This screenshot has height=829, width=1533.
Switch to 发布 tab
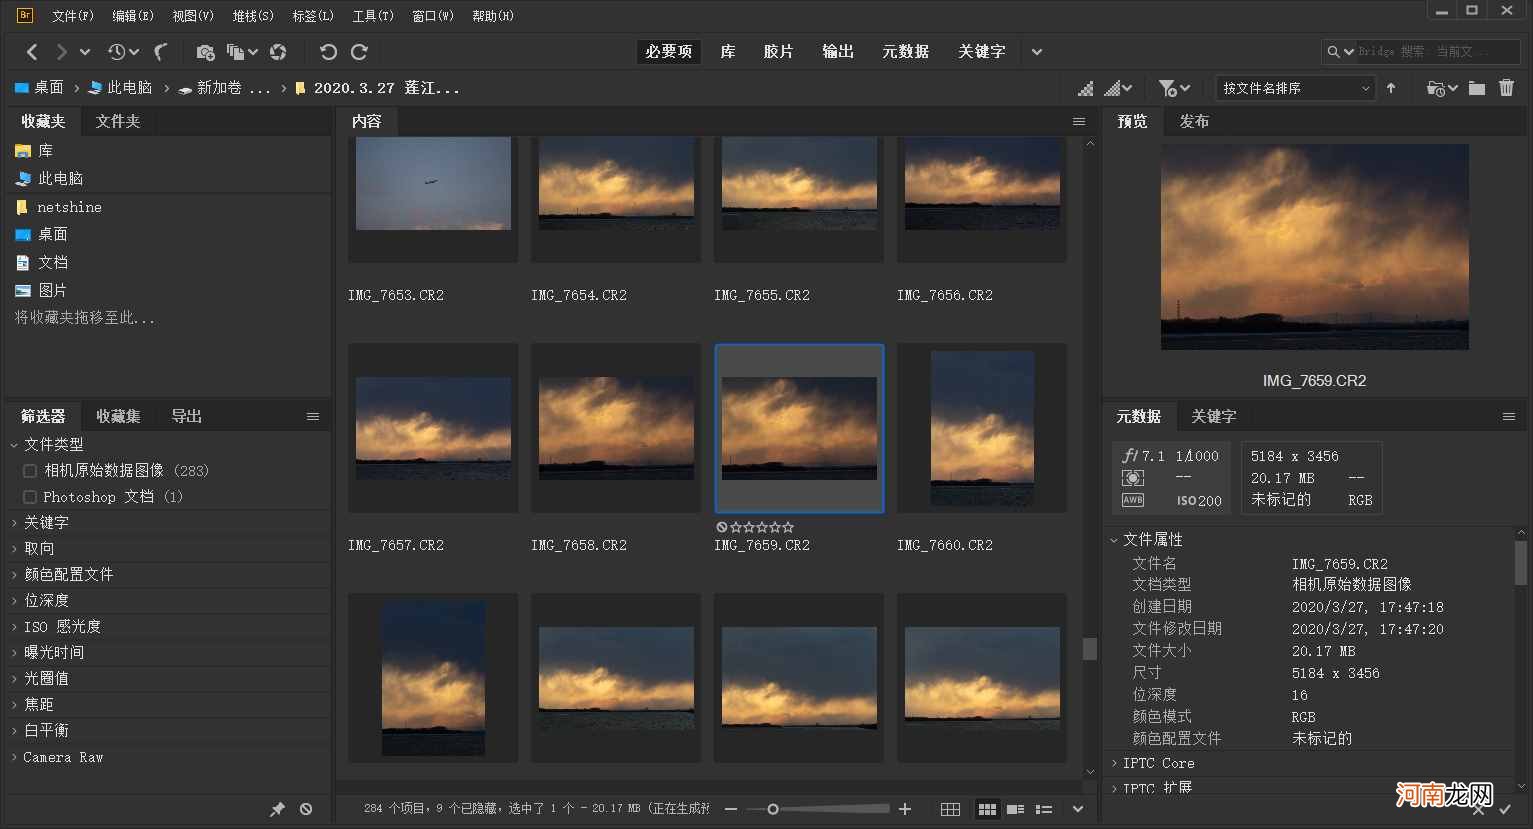pos(1194,121)
